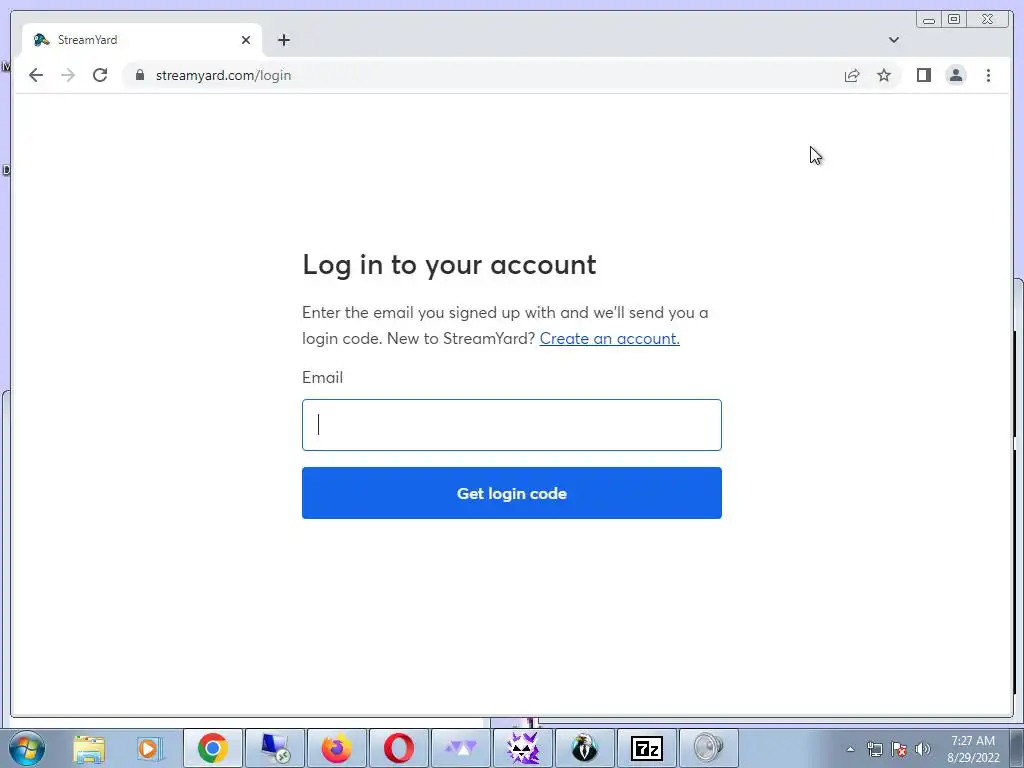Screen dimensions: 1024x768
Task: Select the StreamYard tab
Action: pos(142,40)
